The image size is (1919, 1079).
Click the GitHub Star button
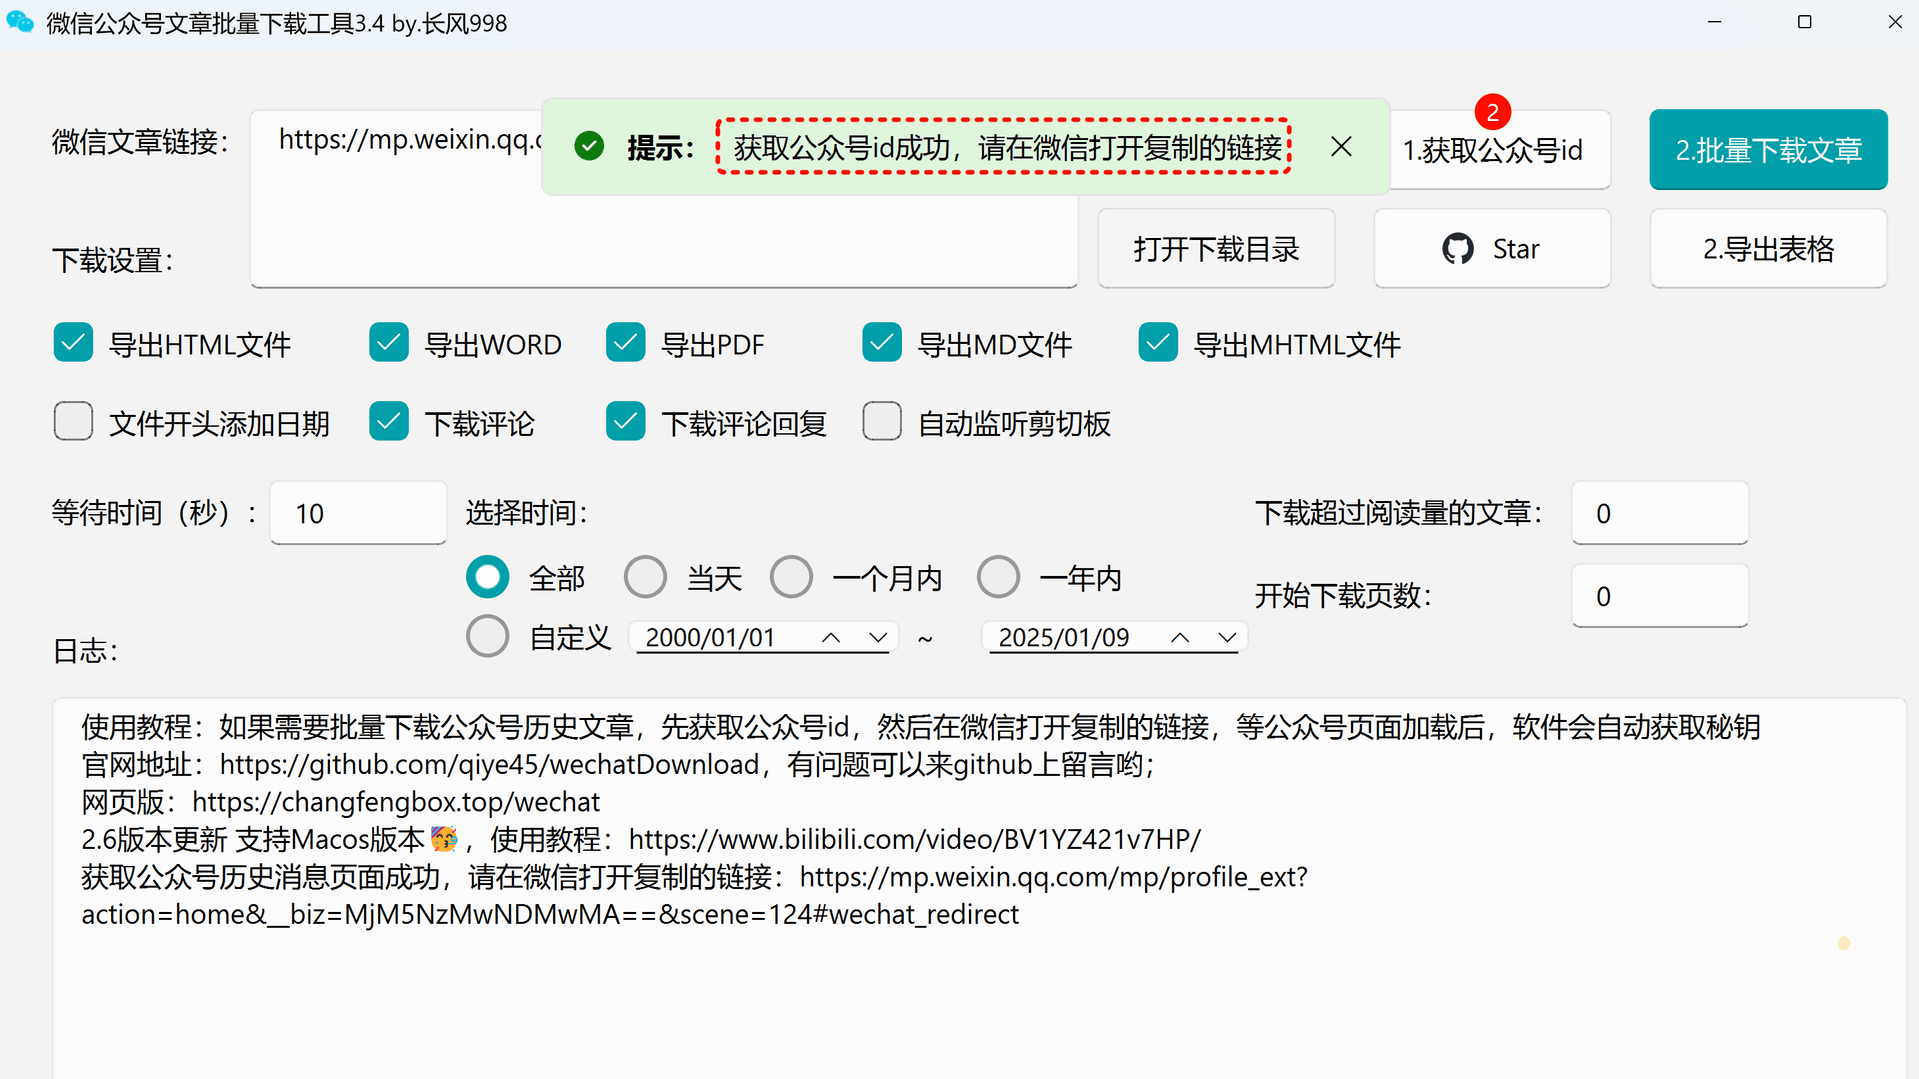[1492, 249]
